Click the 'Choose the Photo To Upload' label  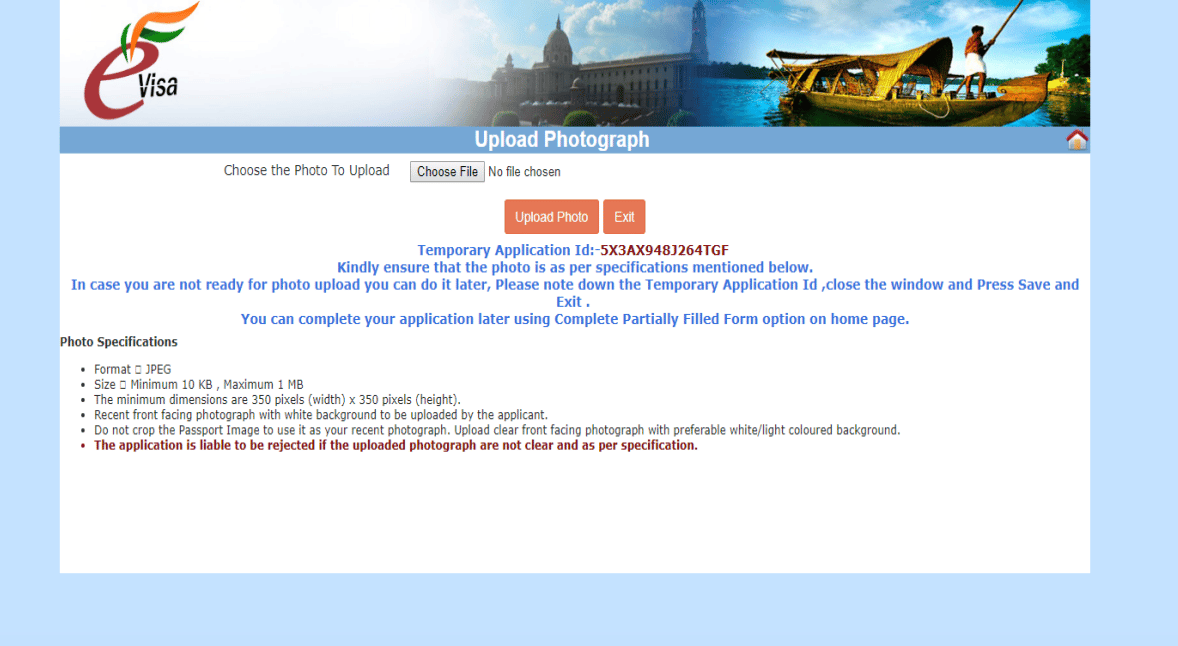click(x=306, y=170)
